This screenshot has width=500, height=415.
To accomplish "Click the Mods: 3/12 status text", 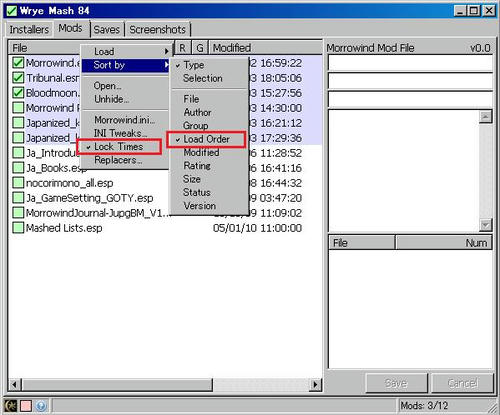I will tap(424, 406).
